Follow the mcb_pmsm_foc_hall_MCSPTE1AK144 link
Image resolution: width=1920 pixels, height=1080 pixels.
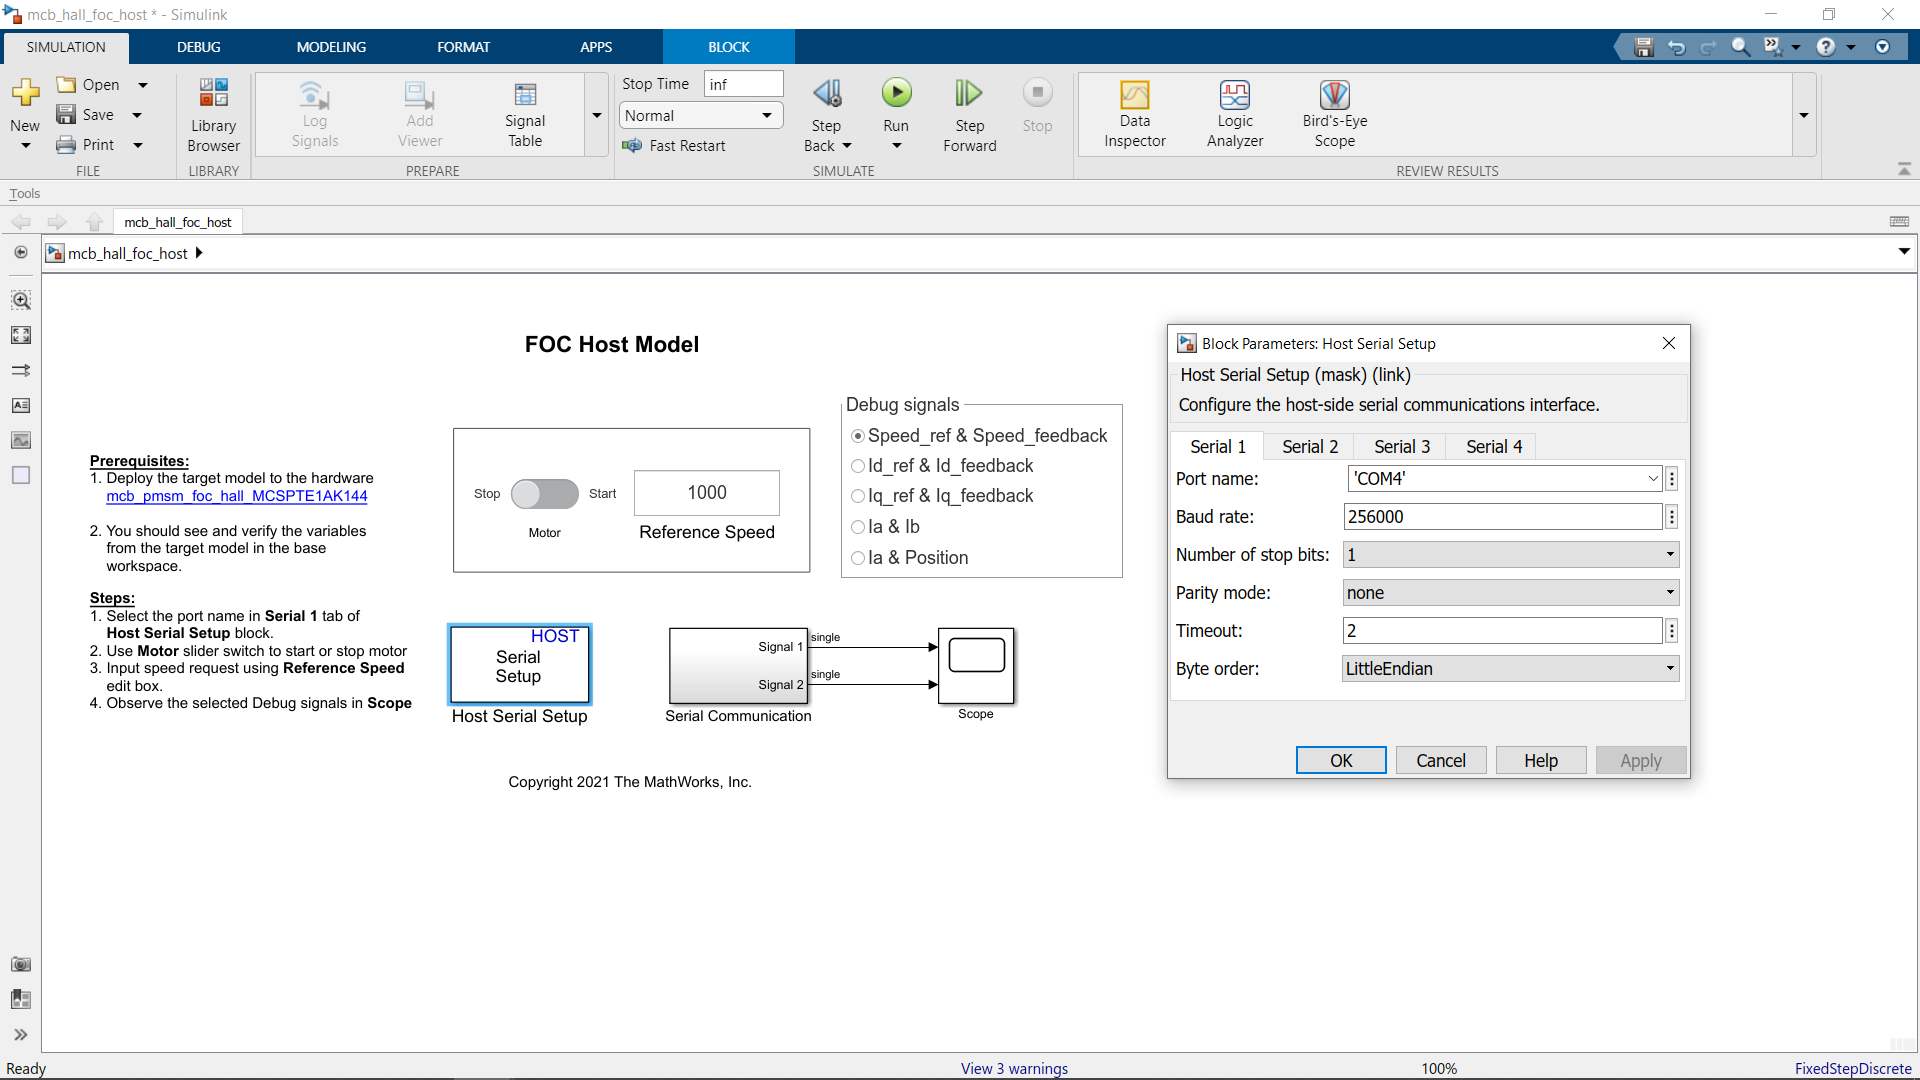click(x=237, y=496)
